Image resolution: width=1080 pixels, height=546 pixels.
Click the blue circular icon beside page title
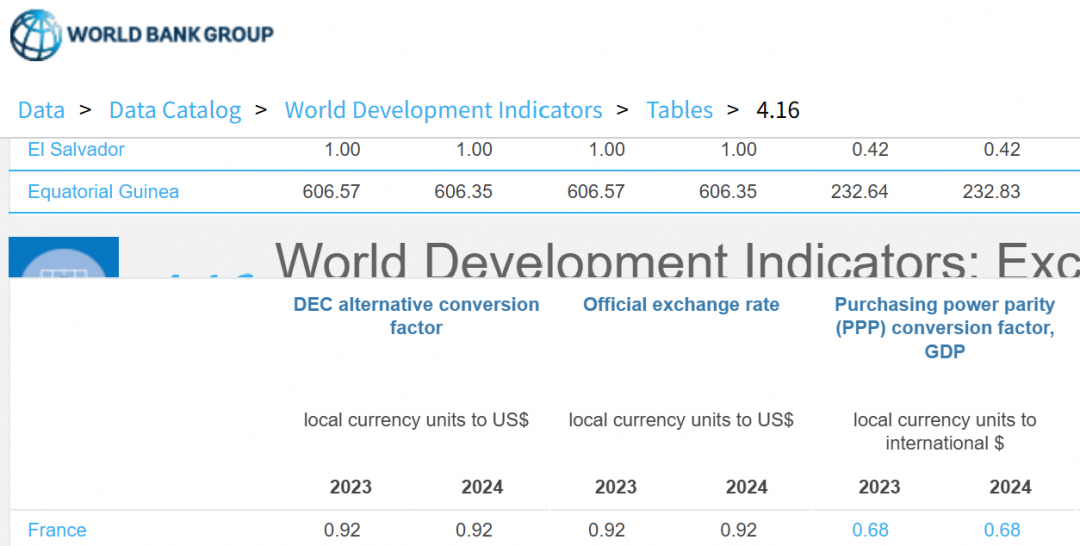64,258
